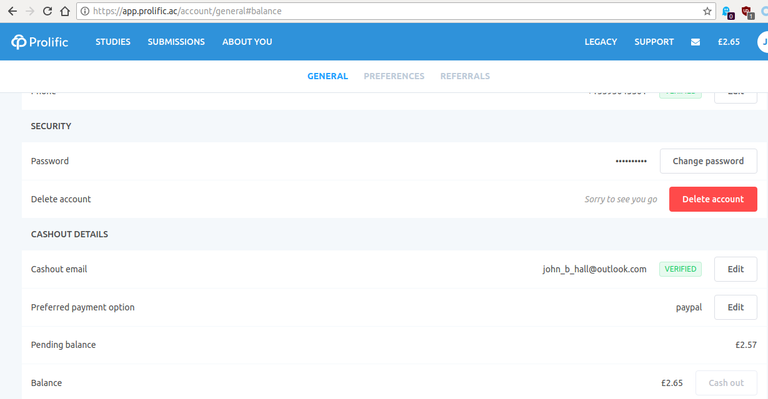Open the STUDIES menu item

(113, 42)
